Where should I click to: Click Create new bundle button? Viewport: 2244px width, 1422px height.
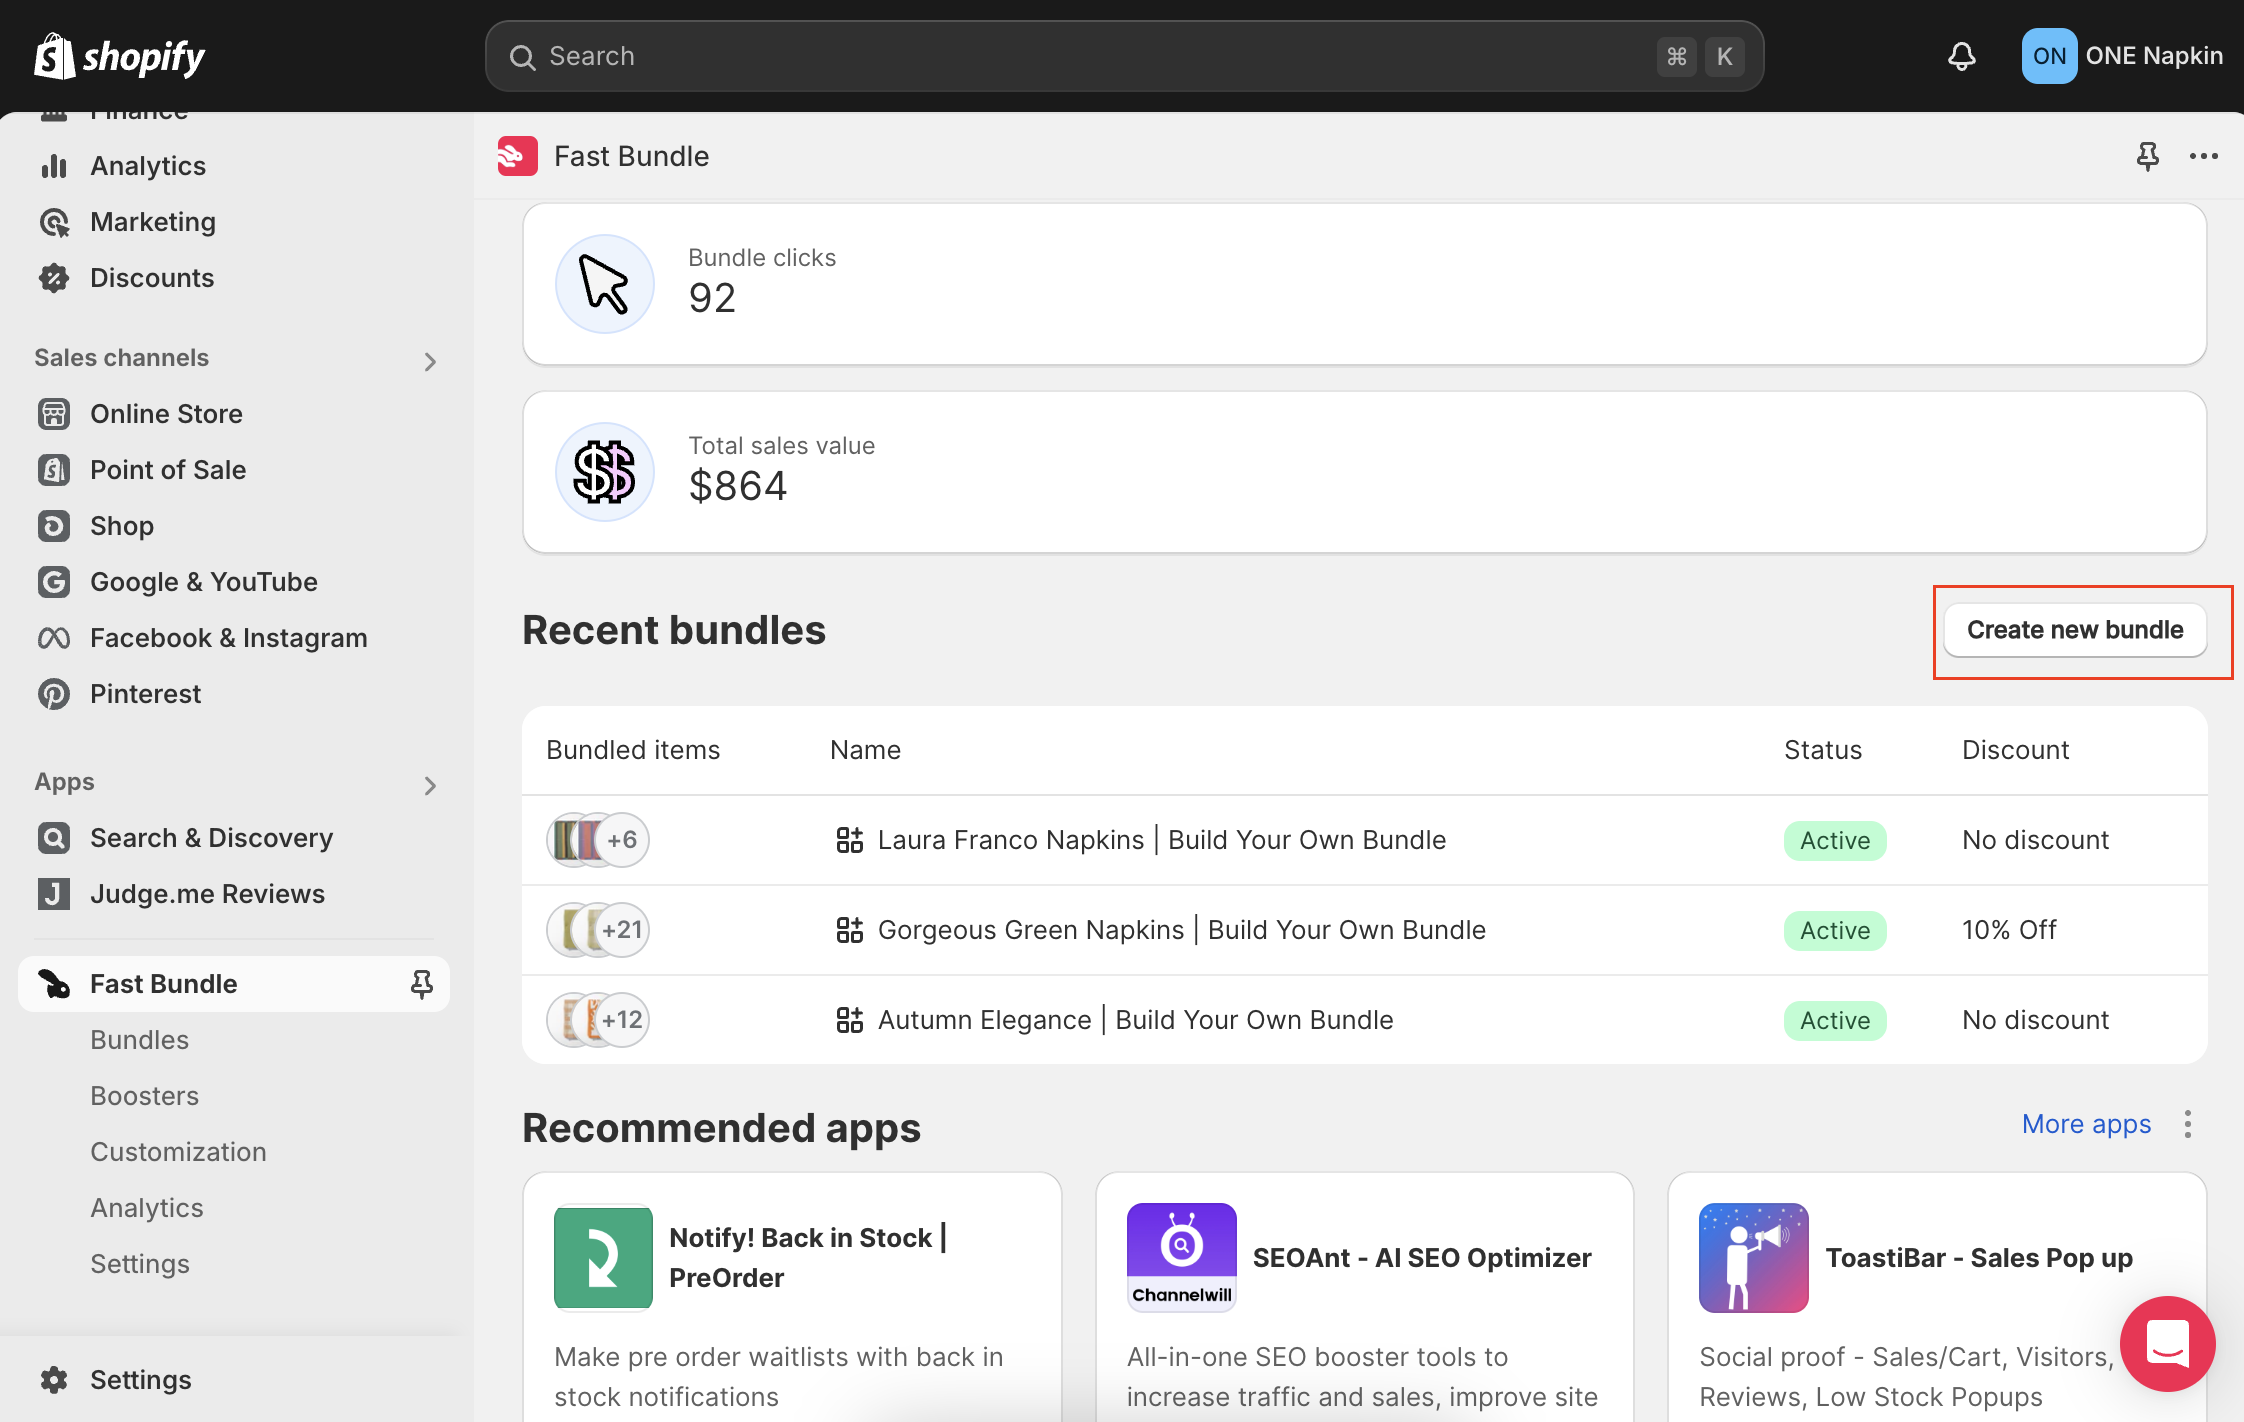coord(2074,630)
